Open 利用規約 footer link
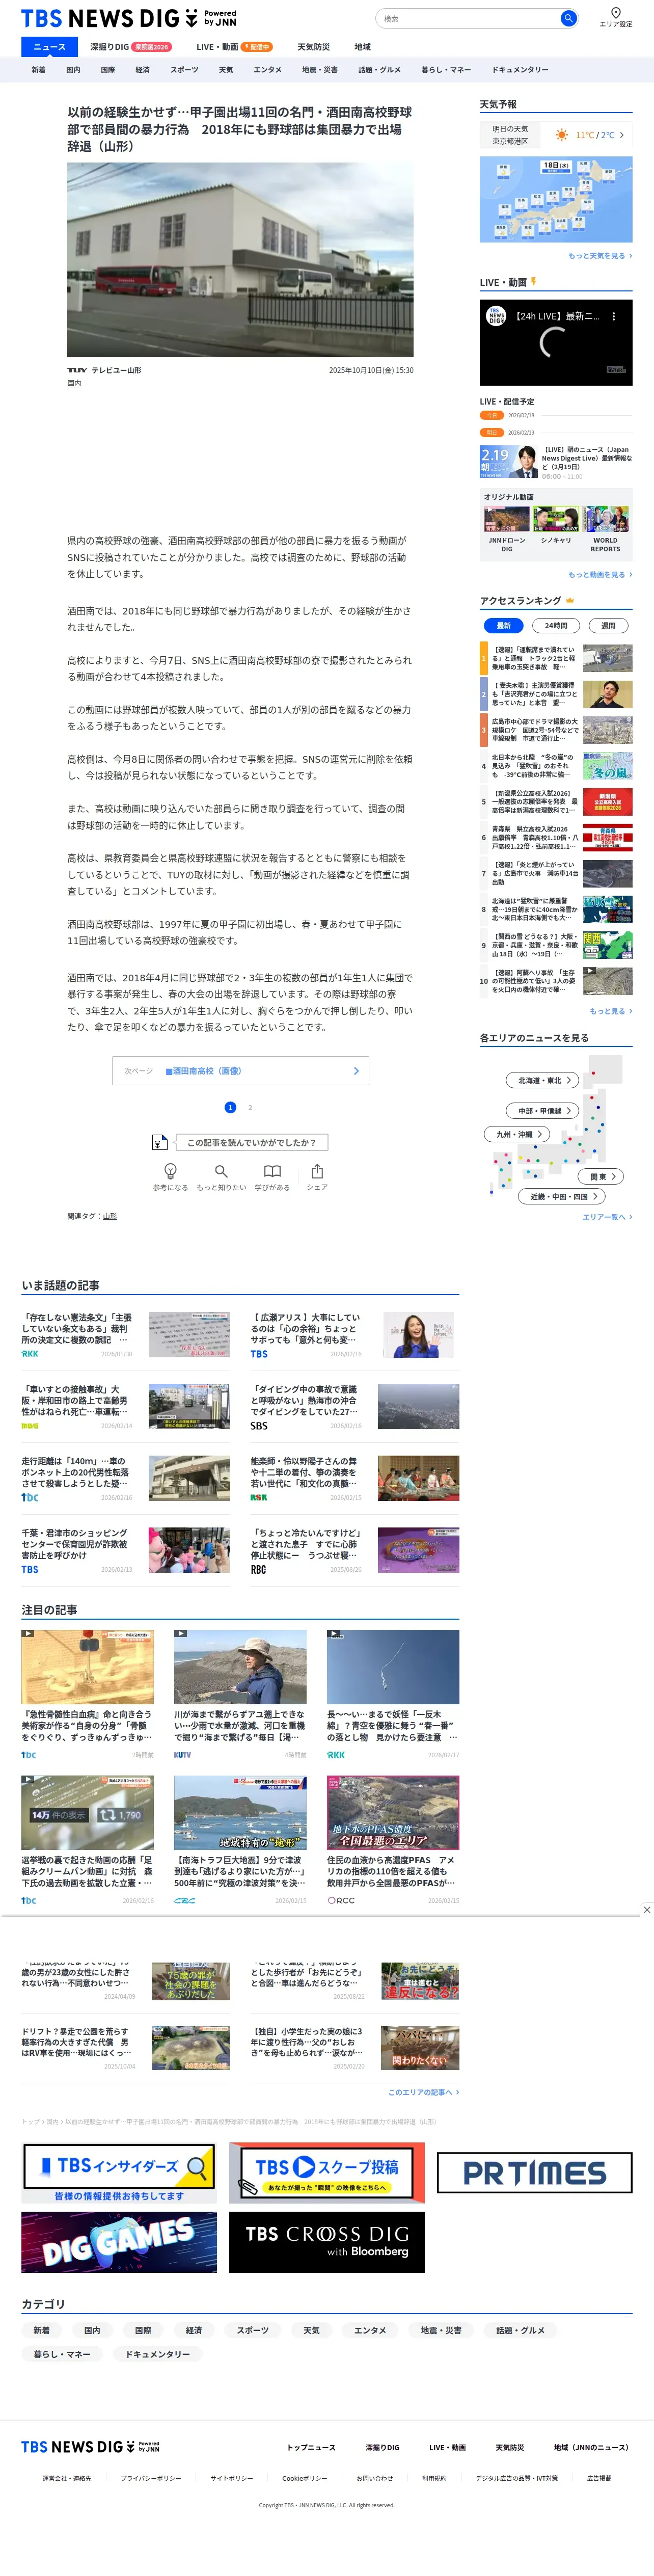 pyautogui.click(x=434, y=2478)
